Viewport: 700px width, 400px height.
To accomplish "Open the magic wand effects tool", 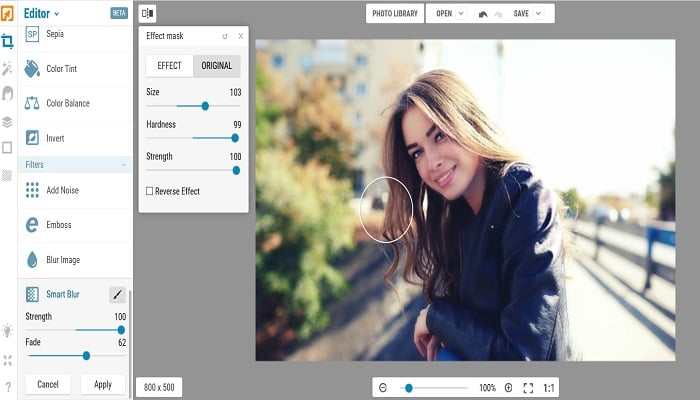I will point(7,68).
